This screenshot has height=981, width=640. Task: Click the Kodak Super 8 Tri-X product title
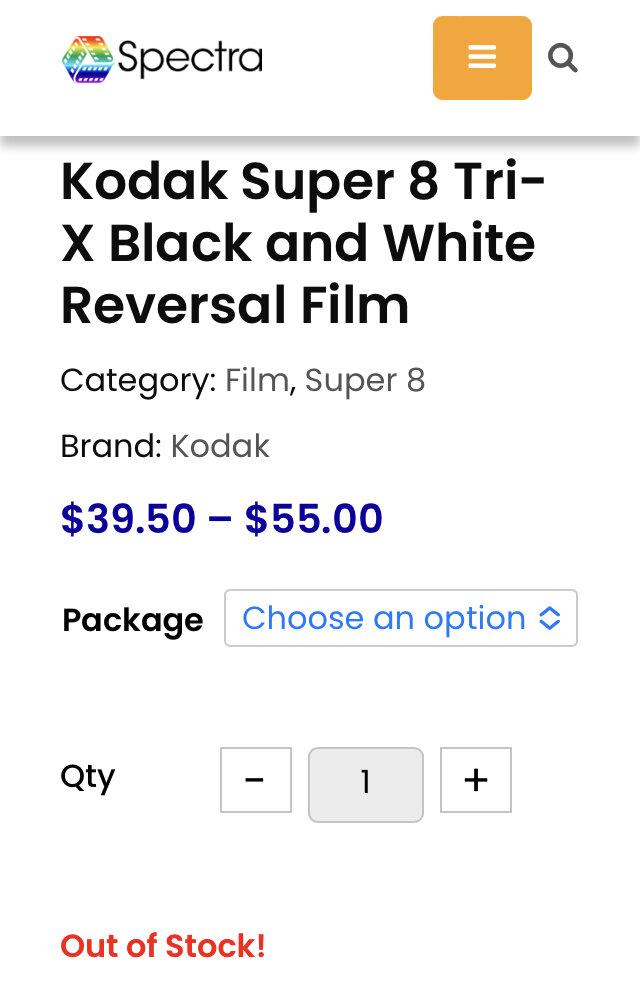click(x=303, y=243)
